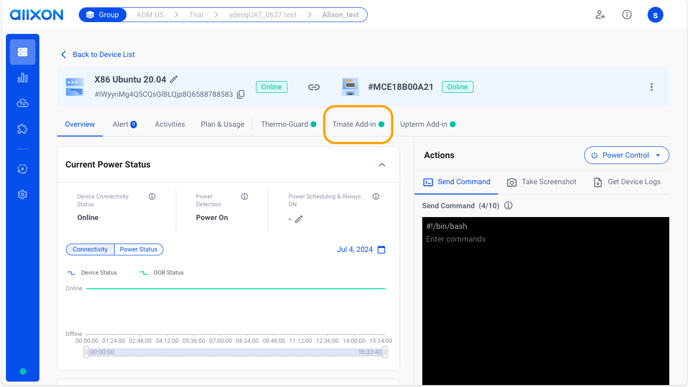
Task: Select the Connectivity chart toggle
Action: (90, 249)
